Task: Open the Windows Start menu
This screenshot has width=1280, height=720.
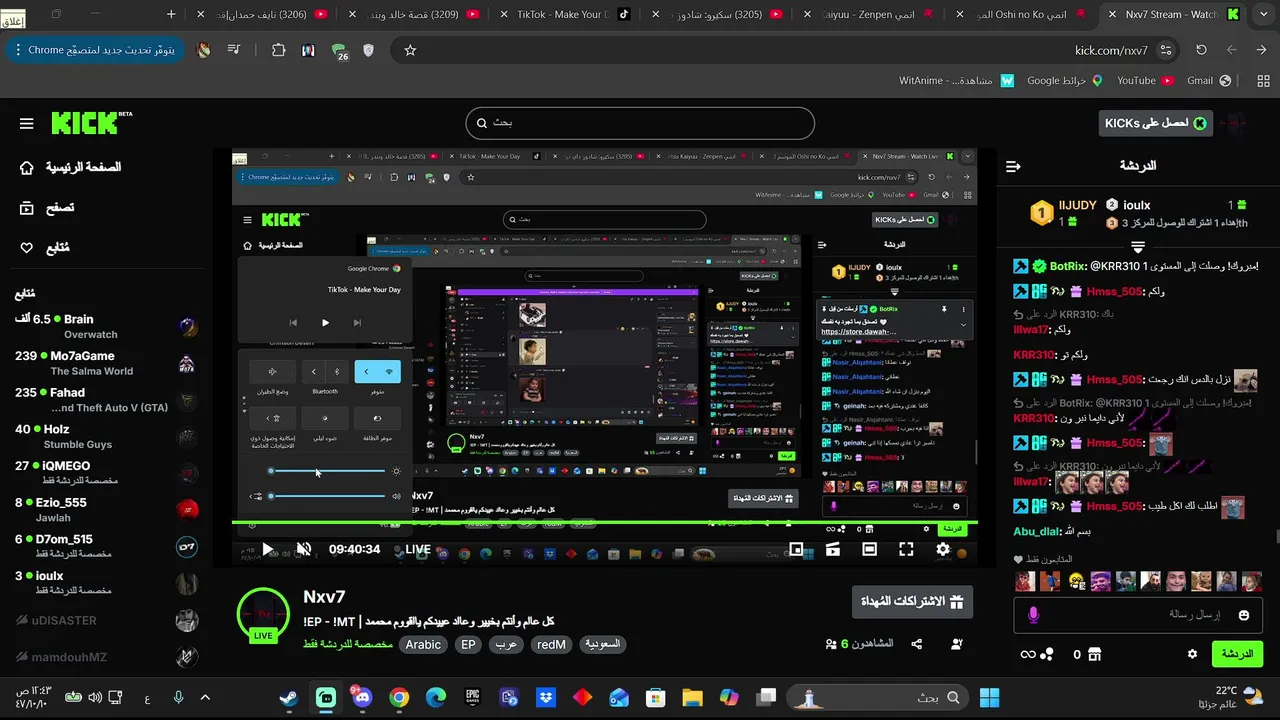Action: [989, 697]
